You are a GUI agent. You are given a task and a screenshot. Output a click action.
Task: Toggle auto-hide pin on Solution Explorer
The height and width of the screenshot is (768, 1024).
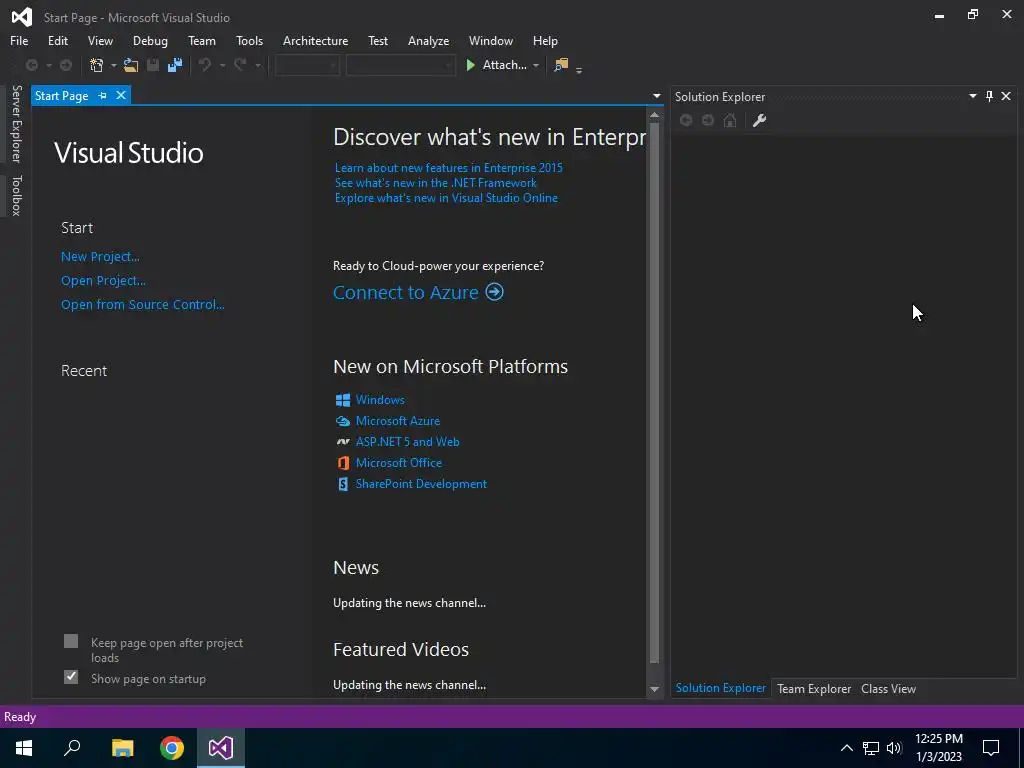coord(989,97)
